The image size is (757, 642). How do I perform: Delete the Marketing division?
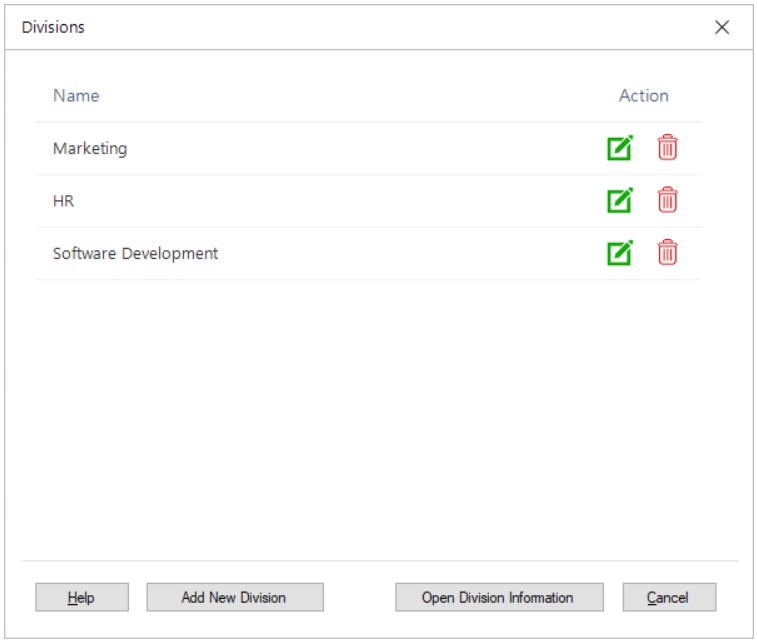[667, 148]
